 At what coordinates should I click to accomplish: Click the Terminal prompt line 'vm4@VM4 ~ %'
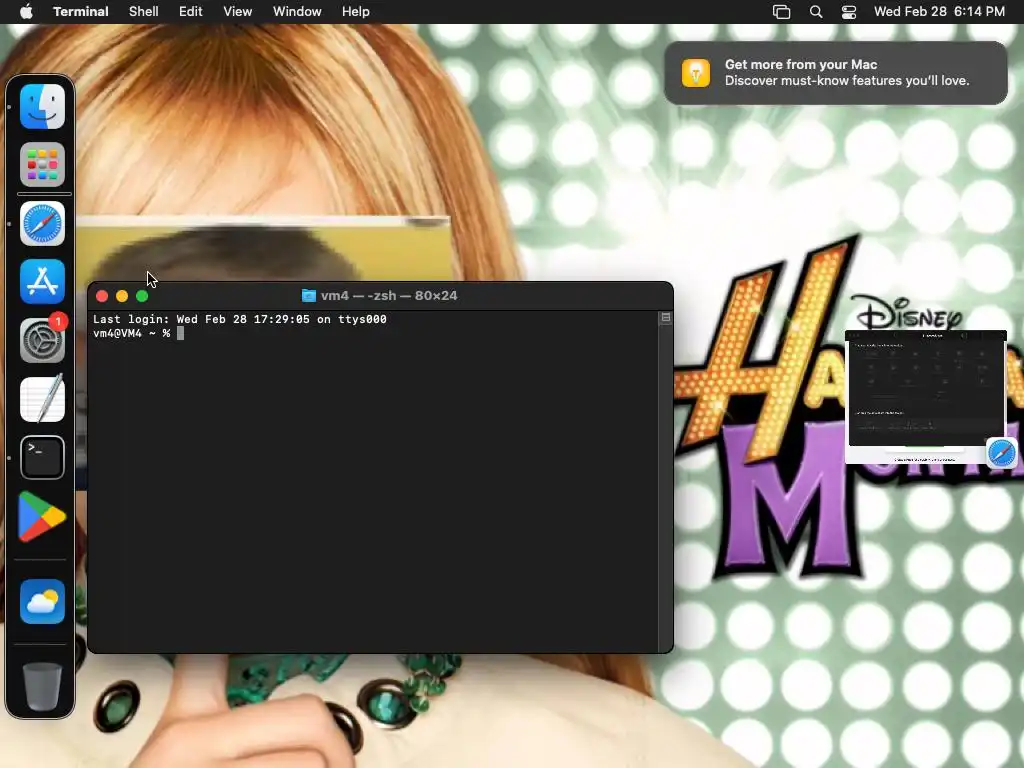click(132, 333)
